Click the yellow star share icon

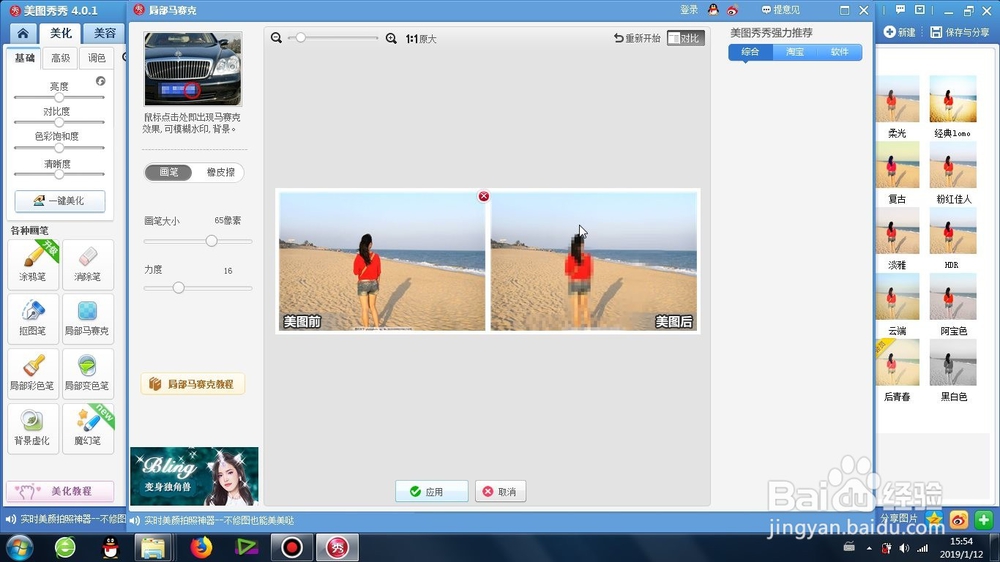(x=934, y=519)
